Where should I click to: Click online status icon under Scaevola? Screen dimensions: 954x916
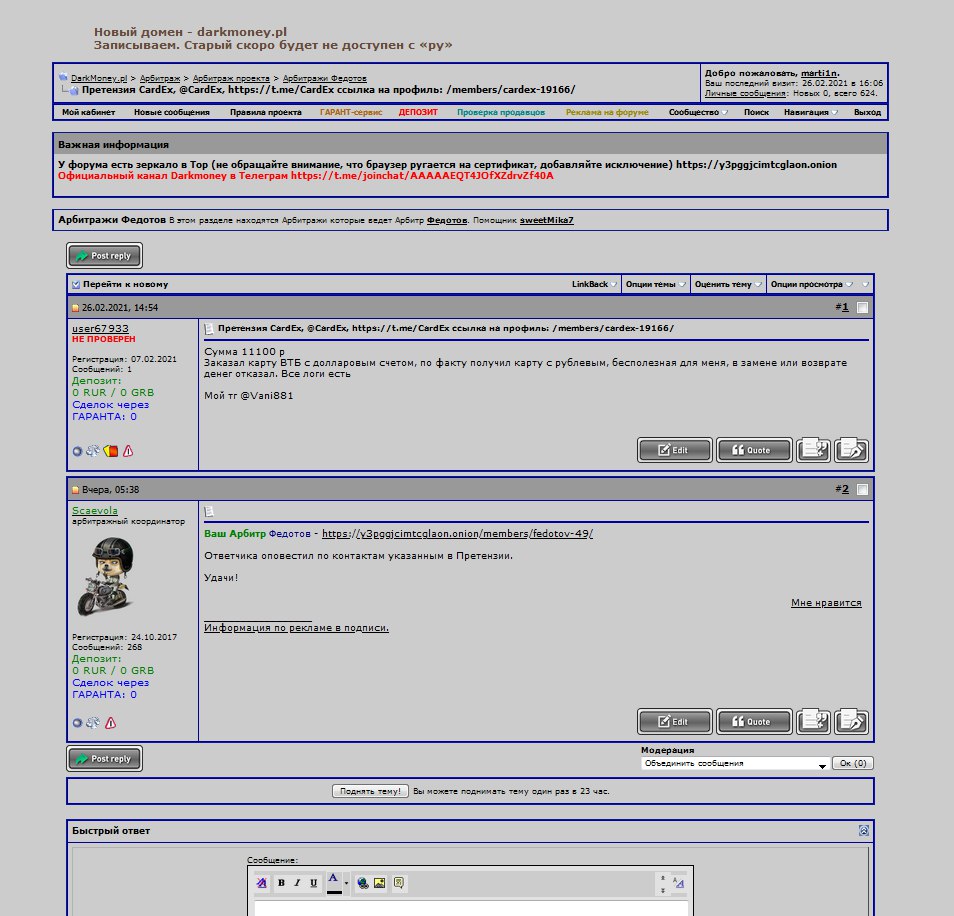click(77, 723)
